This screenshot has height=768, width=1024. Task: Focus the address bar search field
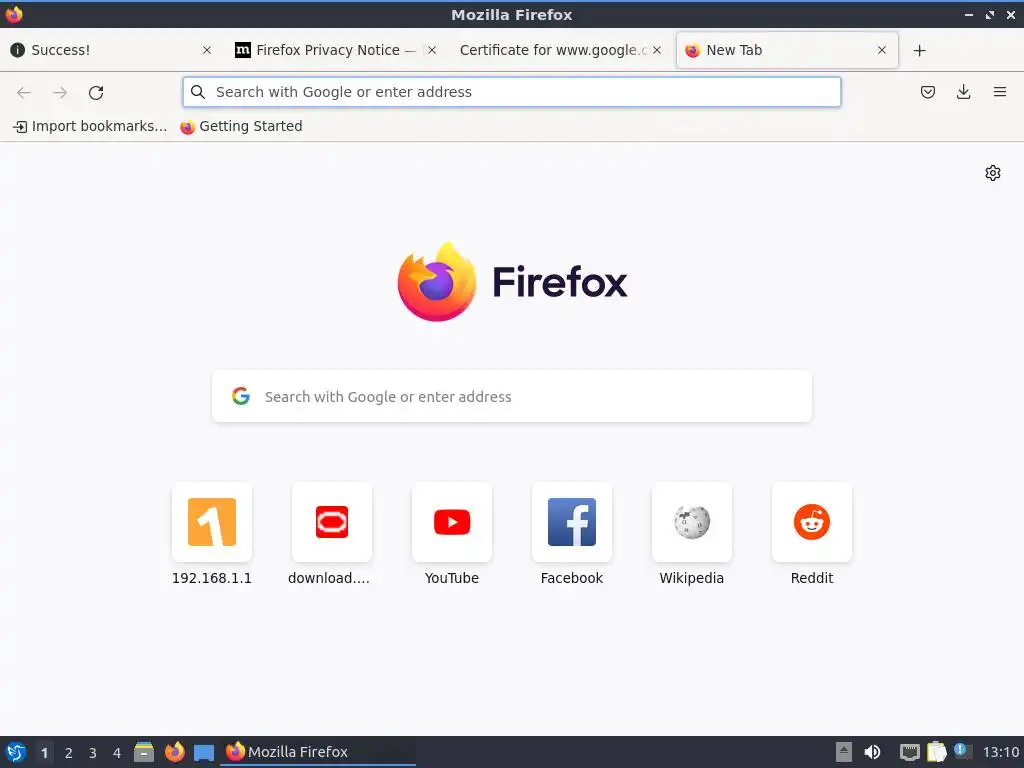pyautogui.click(x=511, y=92)
